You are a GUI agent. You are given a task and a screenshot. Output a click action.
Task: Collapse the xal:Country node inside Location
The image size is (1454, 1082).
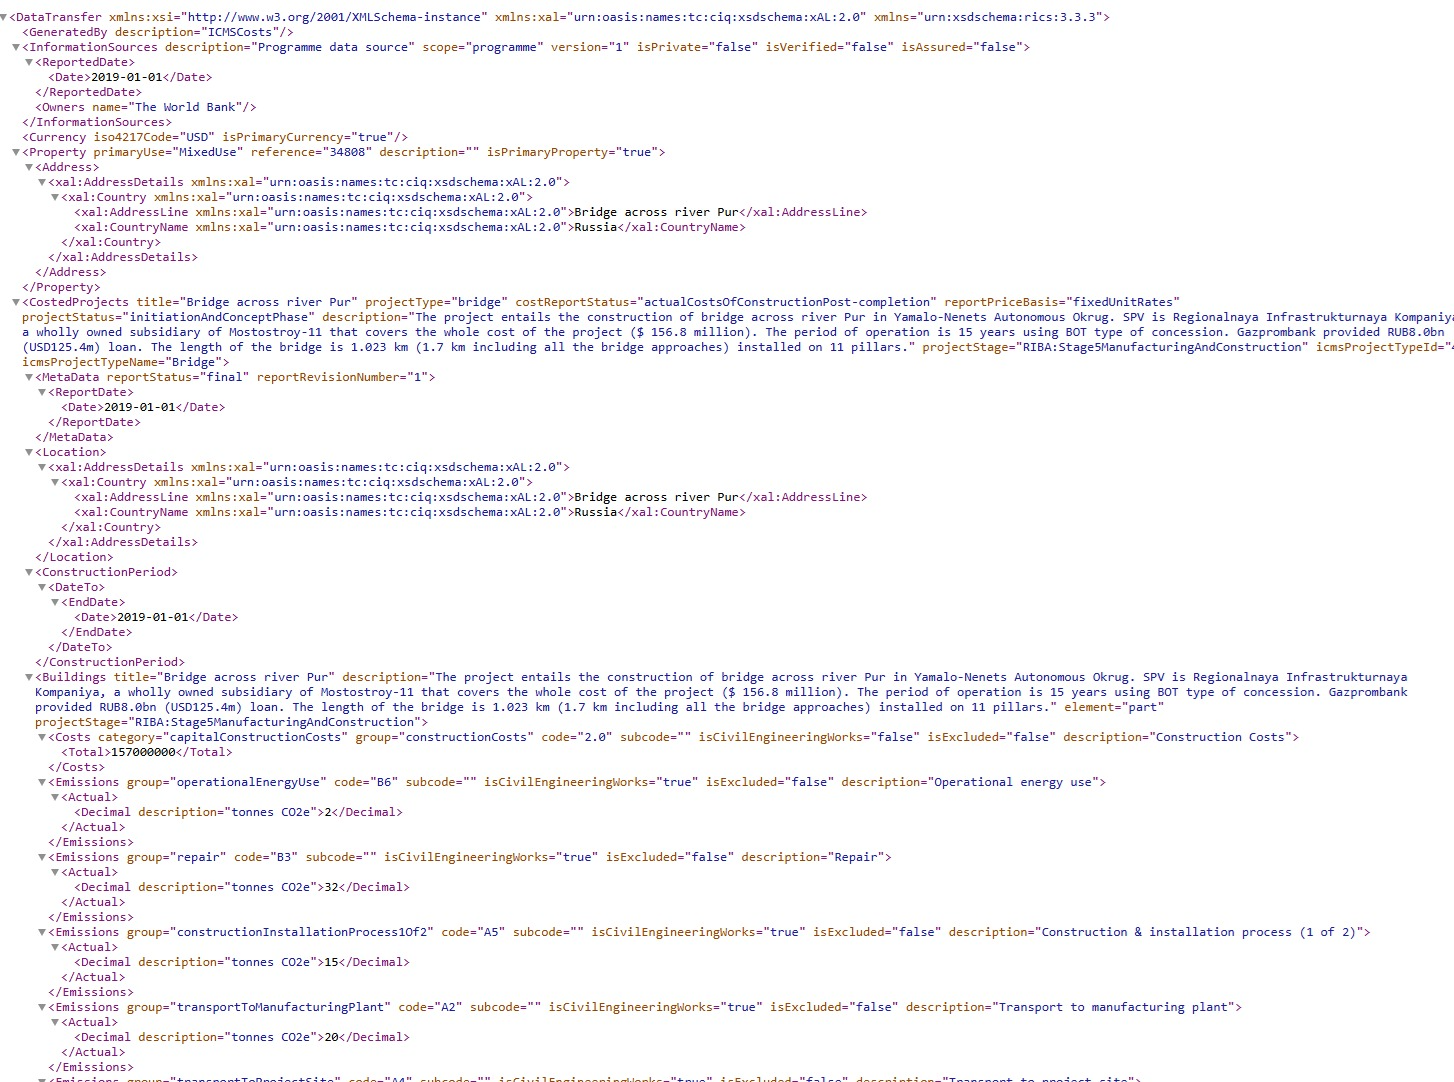pyautogui.click(x=55, y=482)
